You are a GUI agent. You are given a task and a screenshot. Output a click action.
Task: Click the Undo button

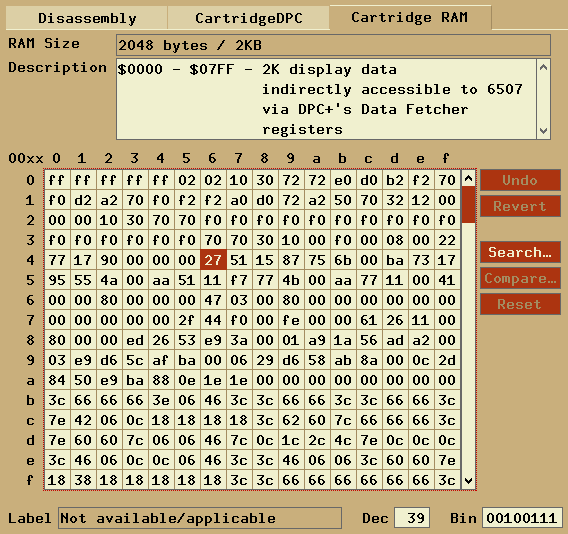click(520, 180)
